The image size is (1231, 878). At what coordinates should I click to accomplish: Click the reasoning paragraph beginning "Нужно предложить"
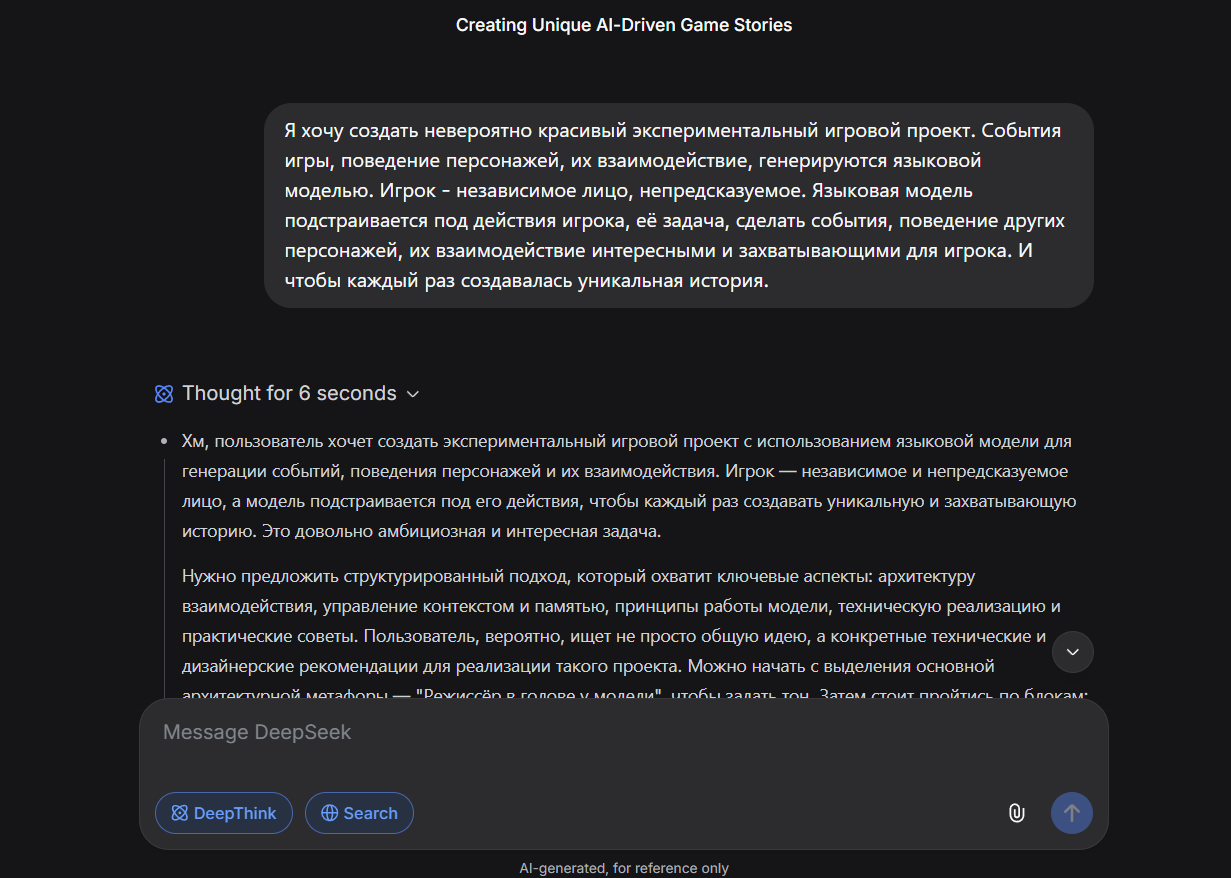pos(634,635)
